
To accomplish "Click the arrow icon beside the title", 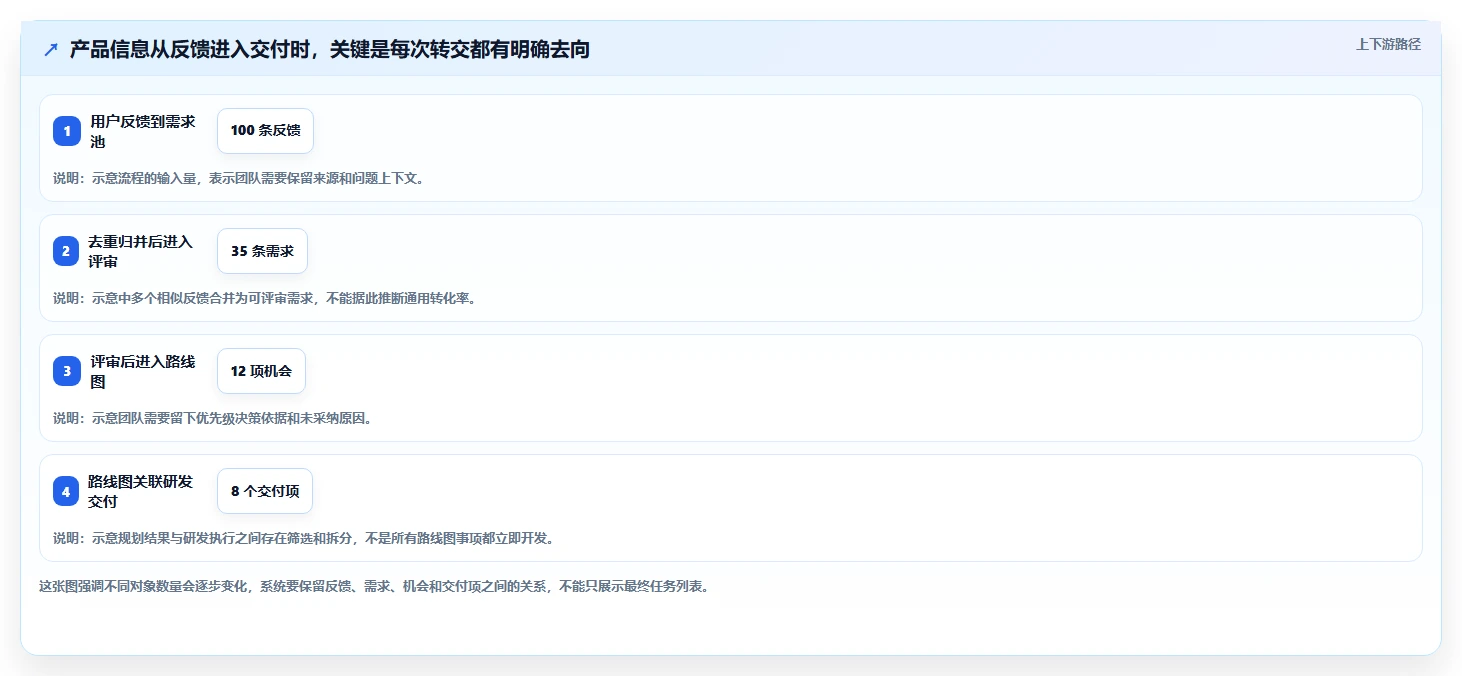I will 51,50.
